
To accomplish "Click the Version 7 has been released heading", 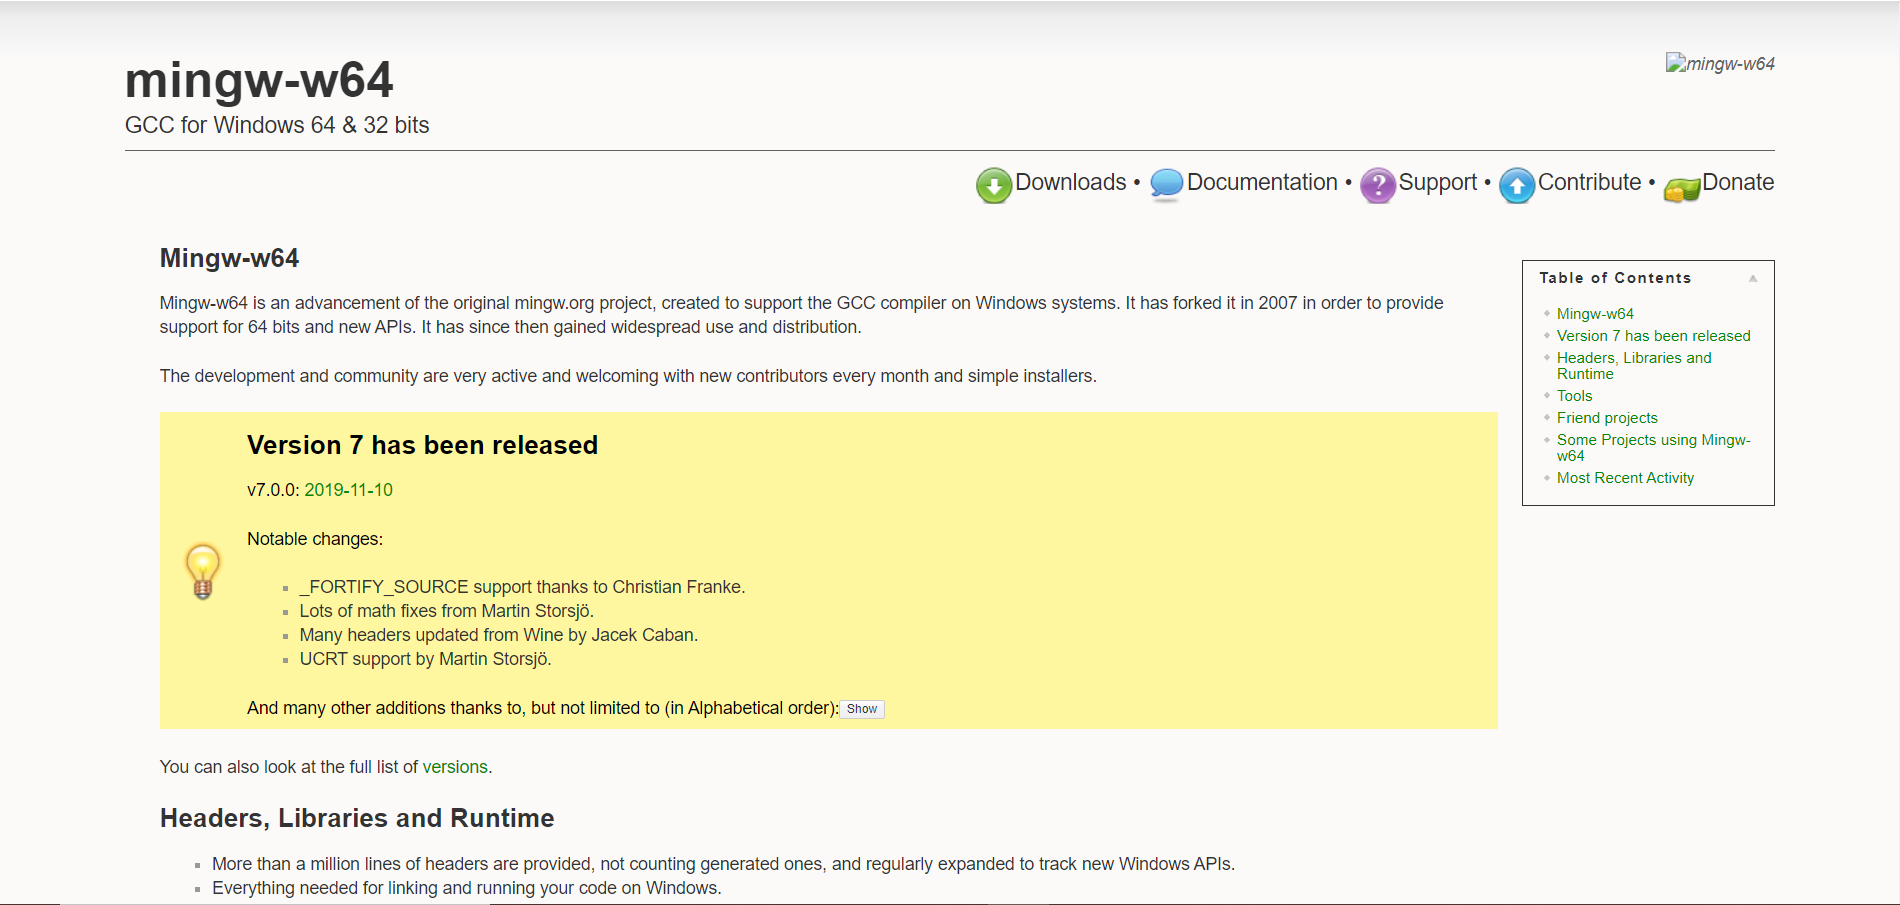I will point(422,445).
